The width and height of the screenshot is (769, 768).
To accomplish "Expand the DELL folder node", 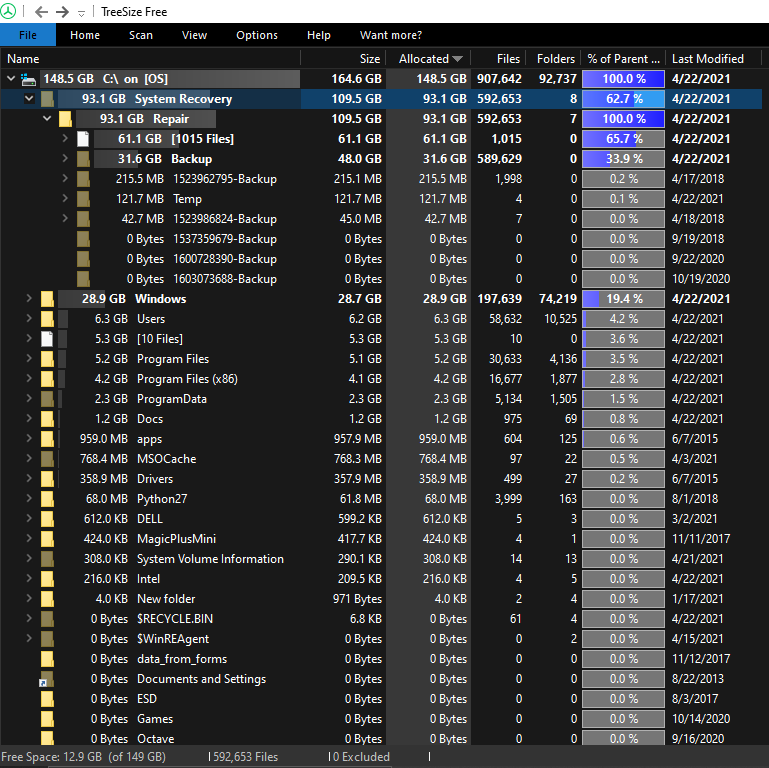I will [29, 518].
